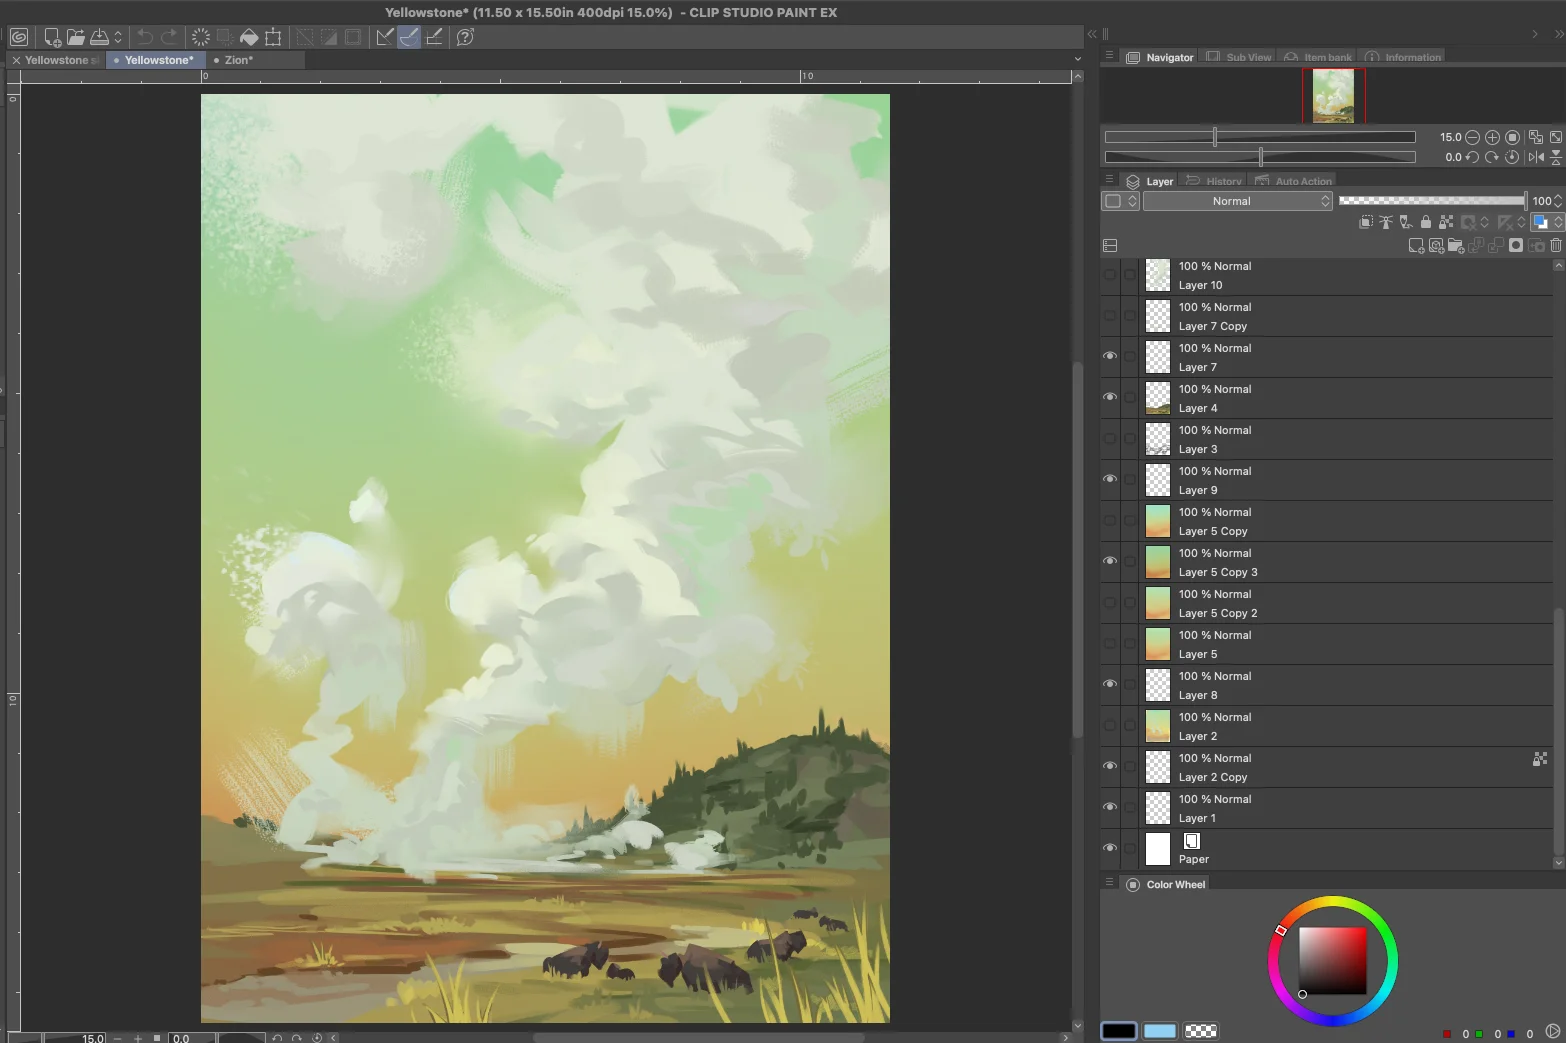Open Save options arrows next to Save icon

click(x=118, y=37)
